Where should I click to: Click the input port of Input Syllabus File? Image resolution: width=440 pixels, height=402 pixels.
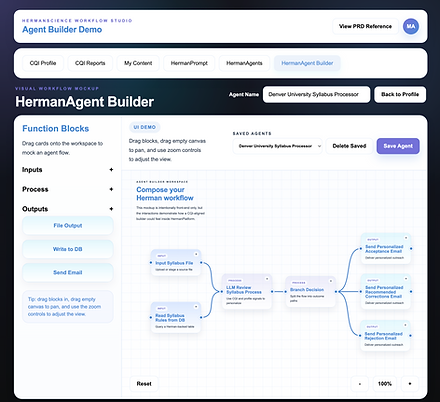point(151,263)
